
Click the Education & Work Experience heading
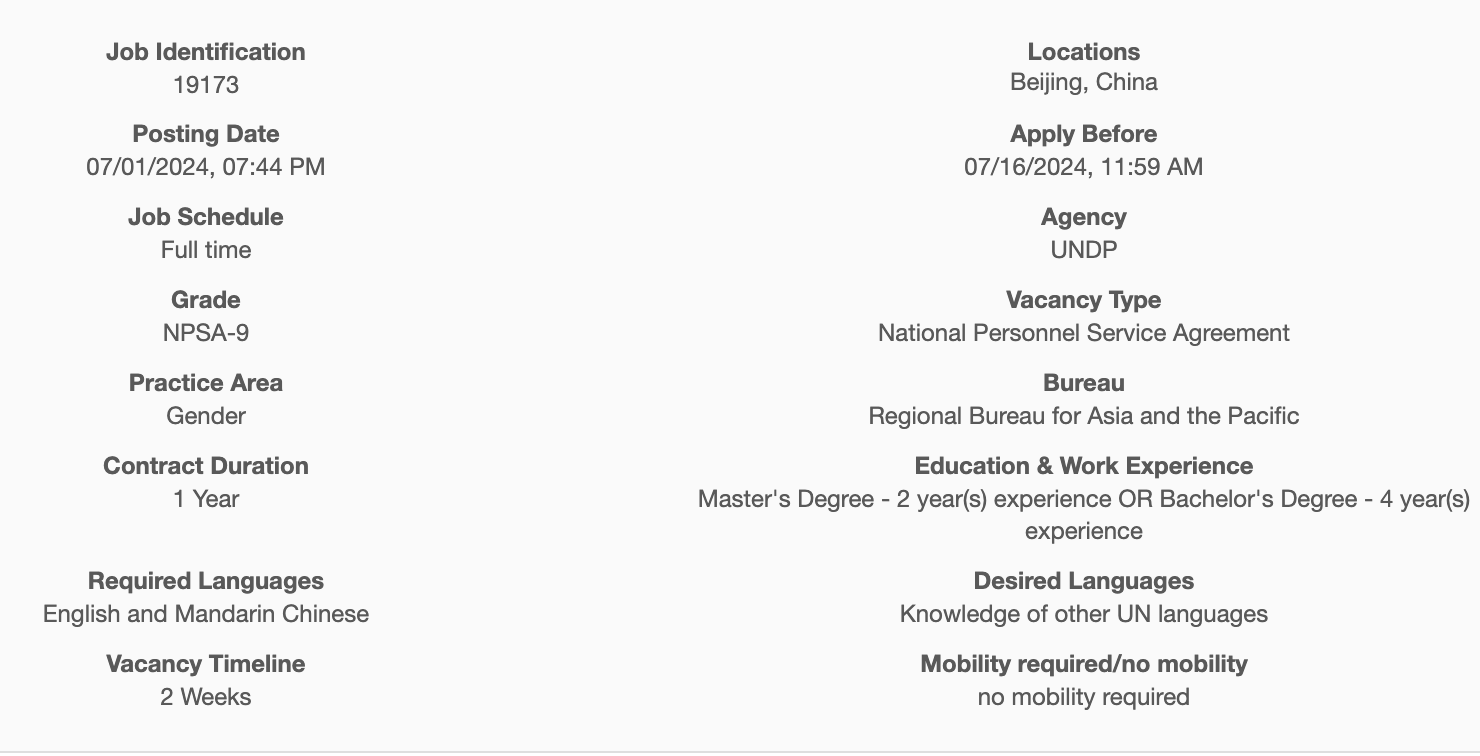click(x=1084, y=466)
